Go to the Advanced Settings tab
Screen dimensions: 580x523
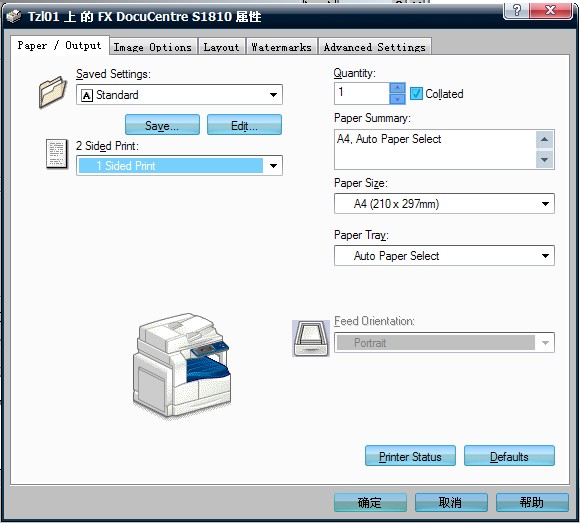pos(375,47)
